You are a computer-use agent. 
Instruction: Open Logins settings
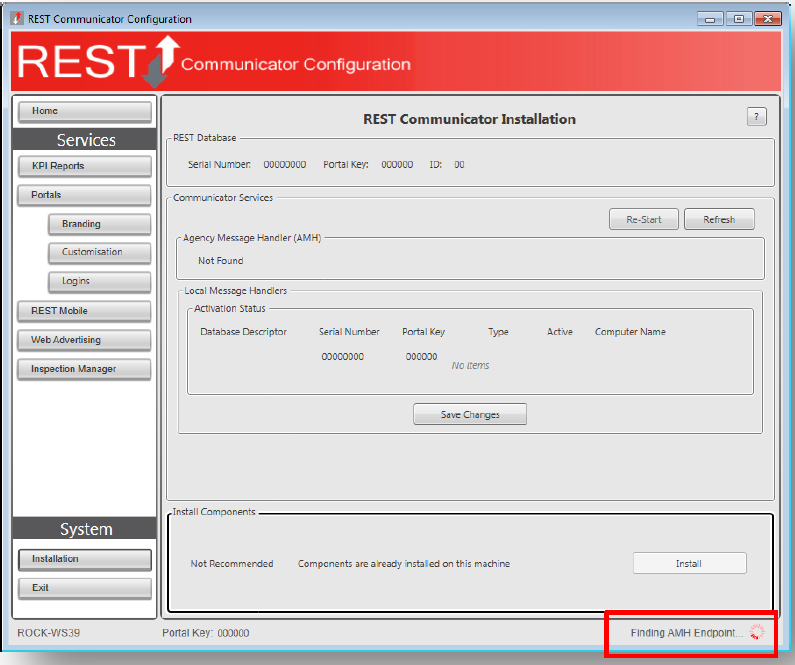pyautogui.click(x=100, y=281)
